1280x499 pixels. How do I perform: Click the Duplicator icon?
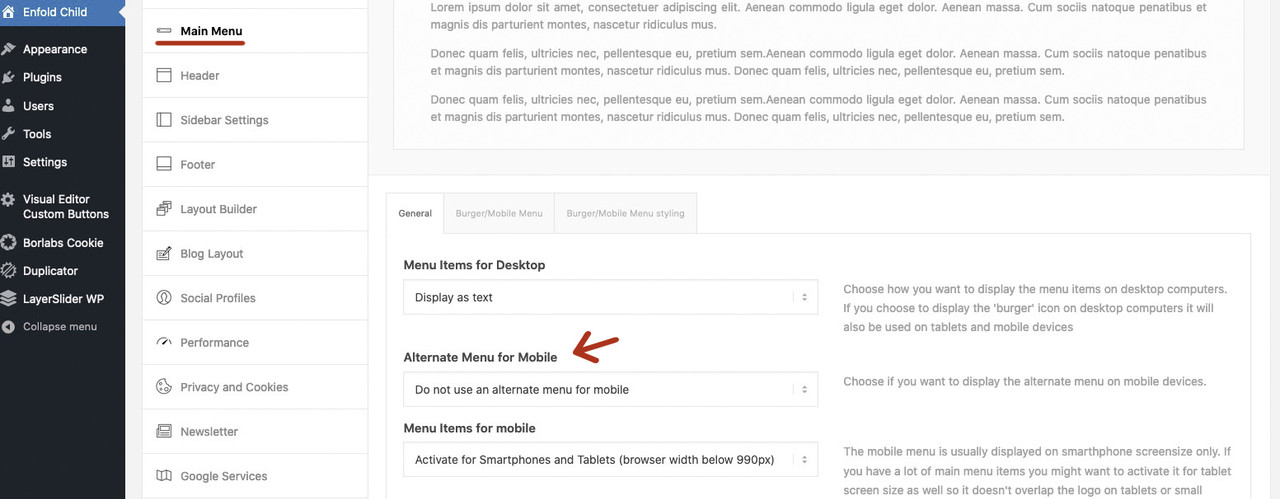click(9, 271)
